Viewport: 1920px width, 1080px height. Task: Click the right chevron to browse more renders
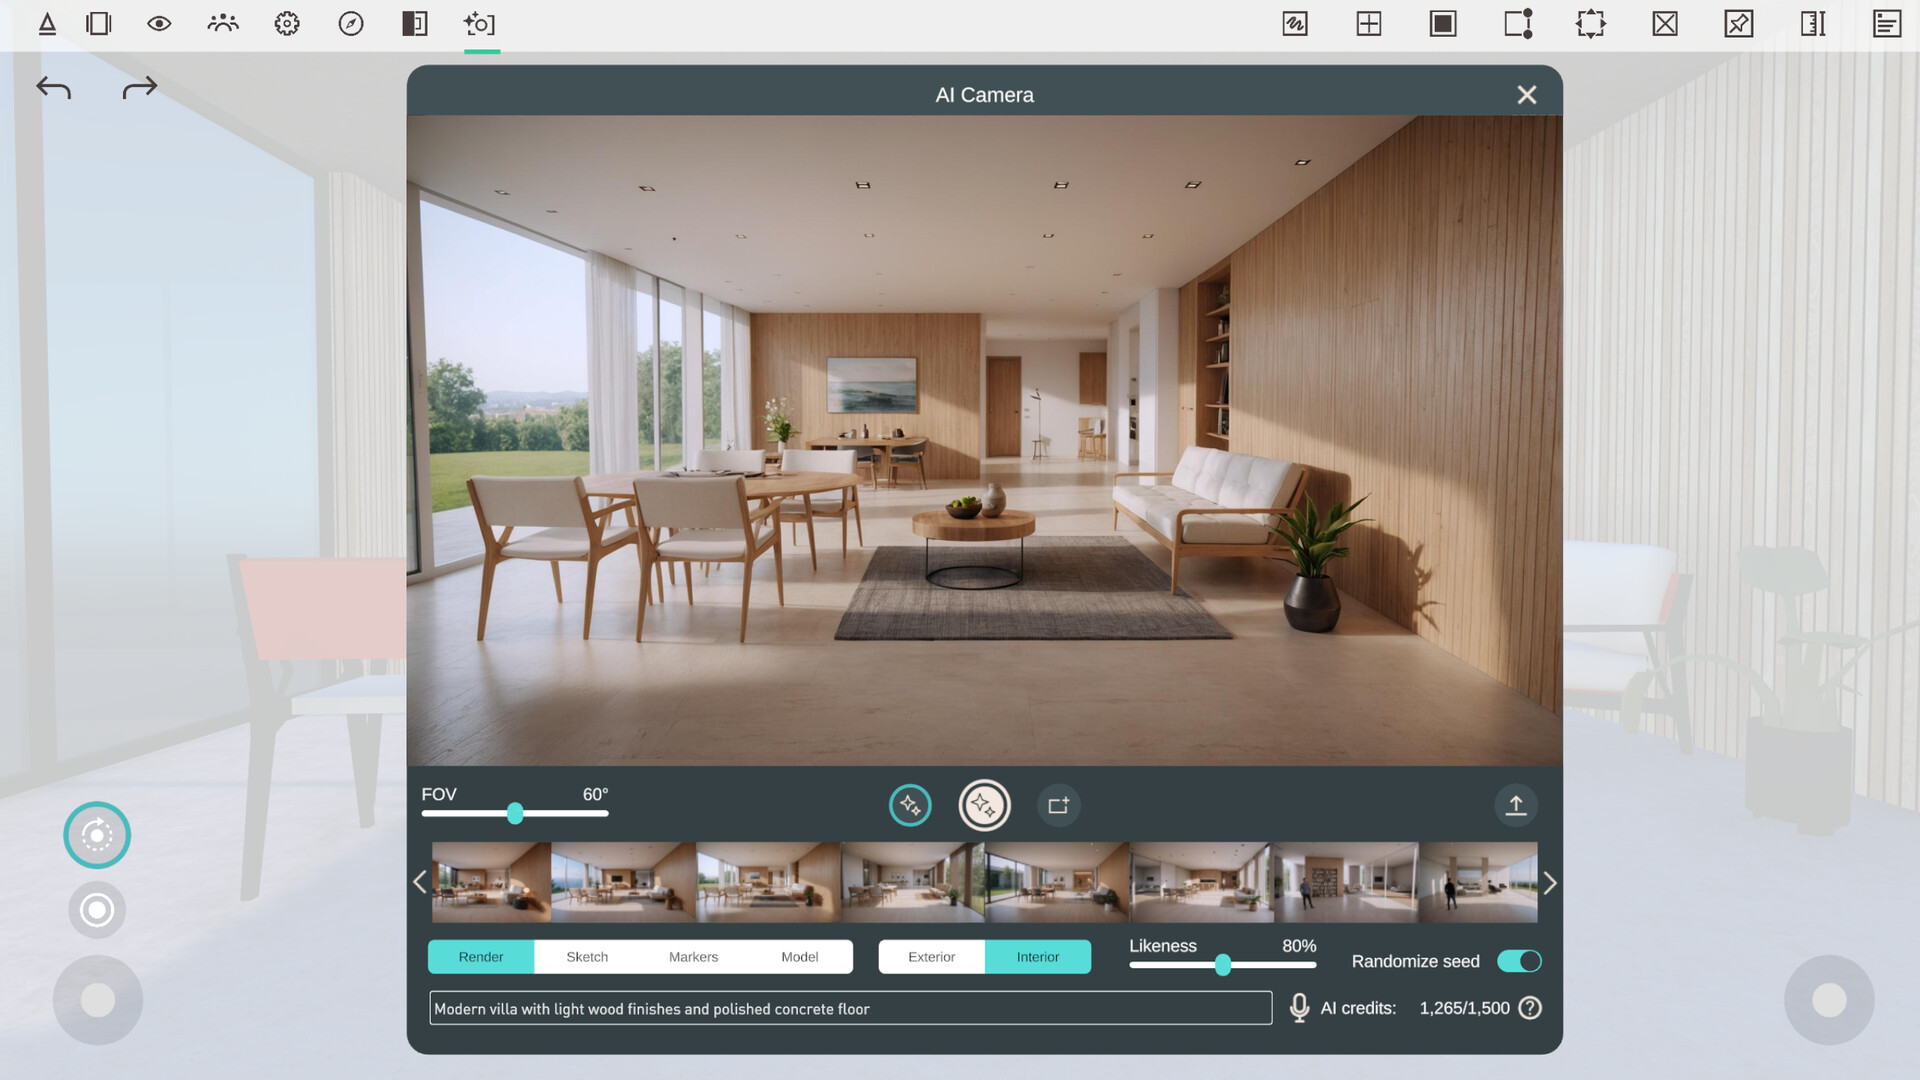[x=1550, y=883]
